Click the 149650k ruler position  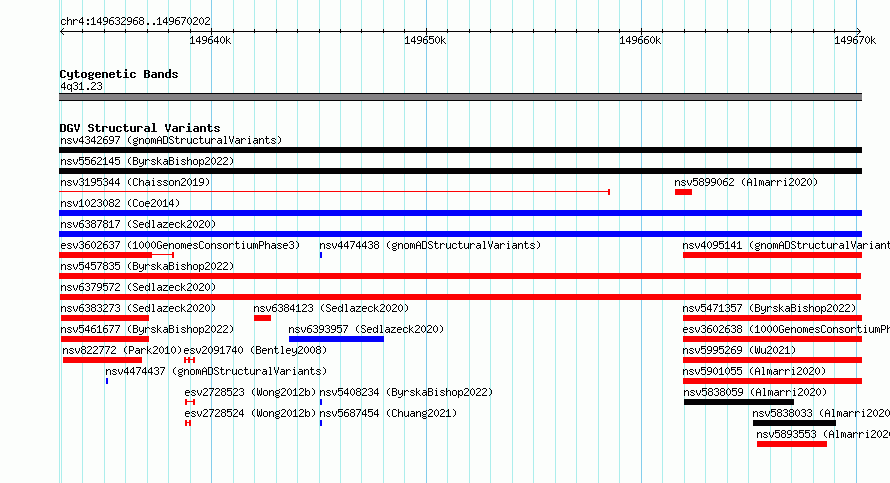[425, 40]
